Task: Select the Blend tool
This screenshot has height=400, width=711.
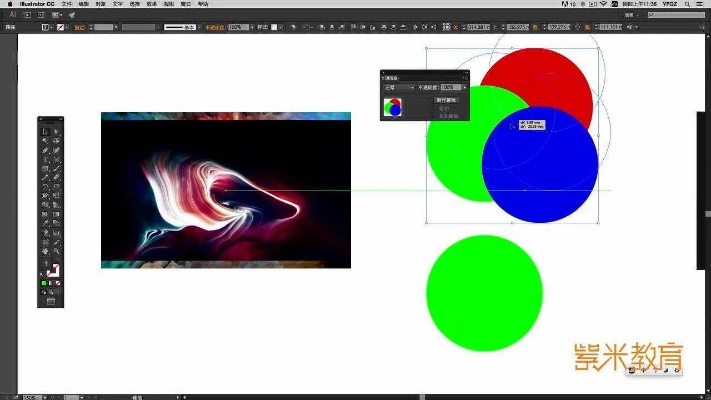Action: (57, 223)
